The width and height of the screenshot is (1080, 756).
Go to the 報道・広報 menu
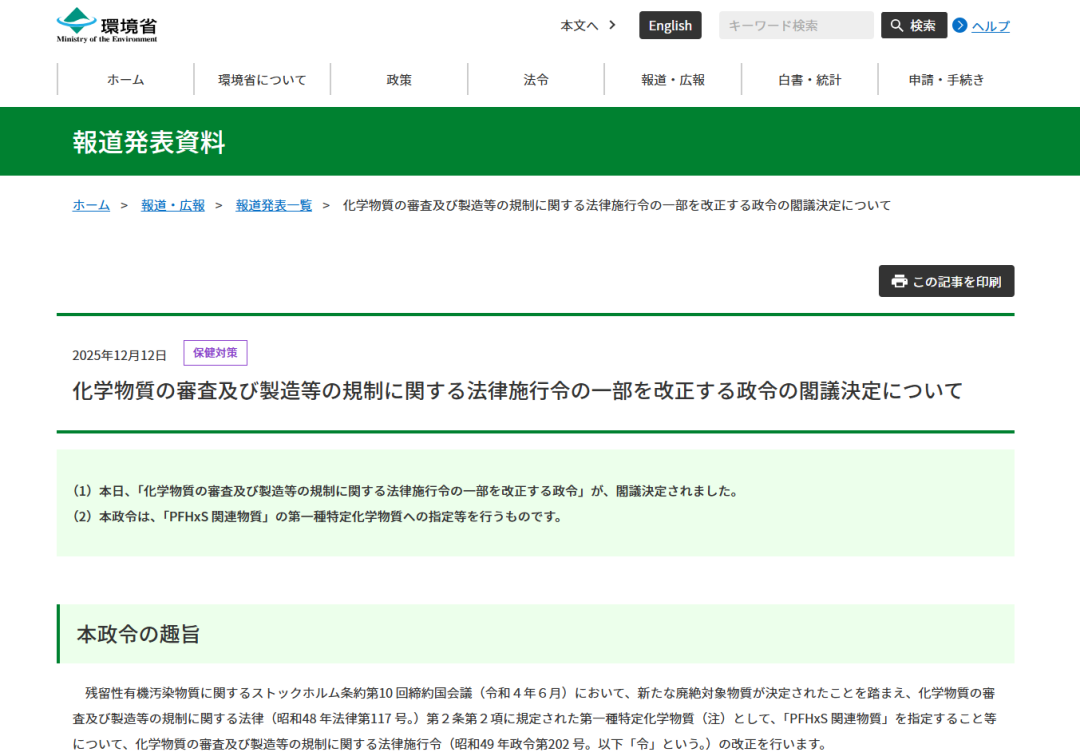(x=673, y=80)
